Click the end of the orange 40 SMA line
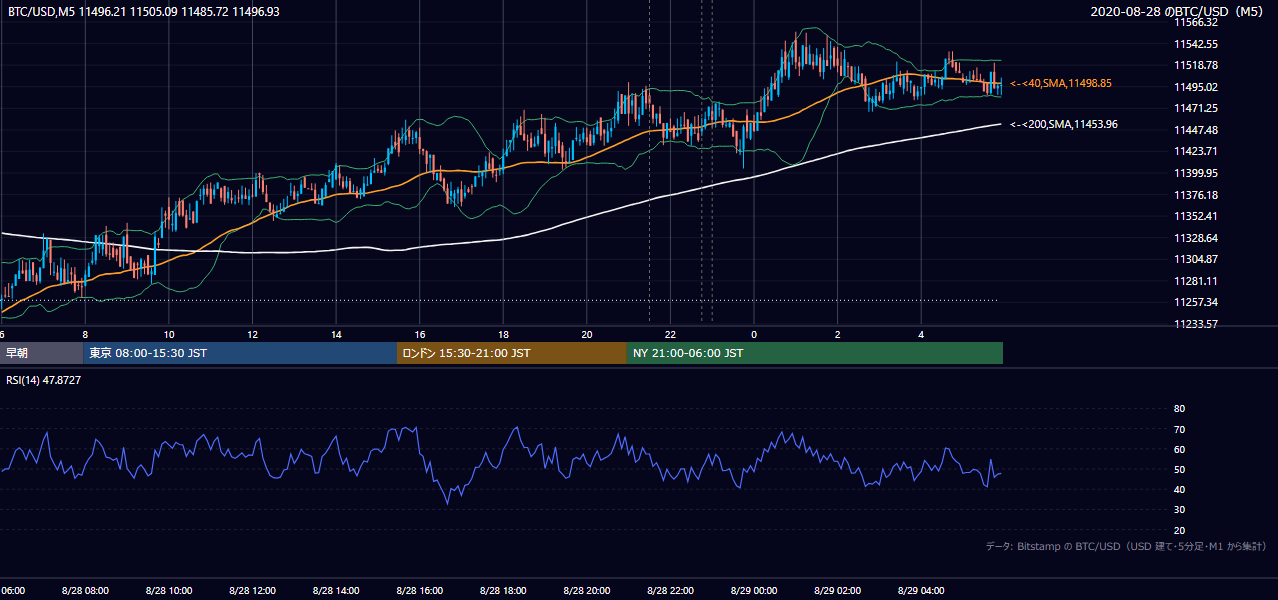1278x600 pixels. tap(1000, 84)
